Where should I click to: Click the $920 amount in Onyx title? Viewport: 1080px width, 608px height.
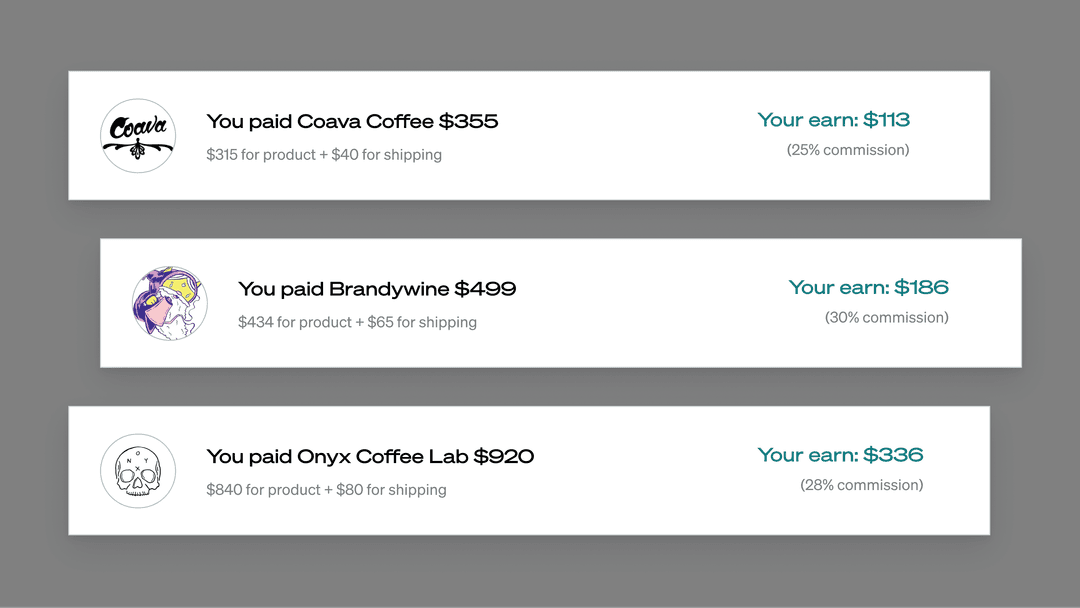click(x=504, y=457)
